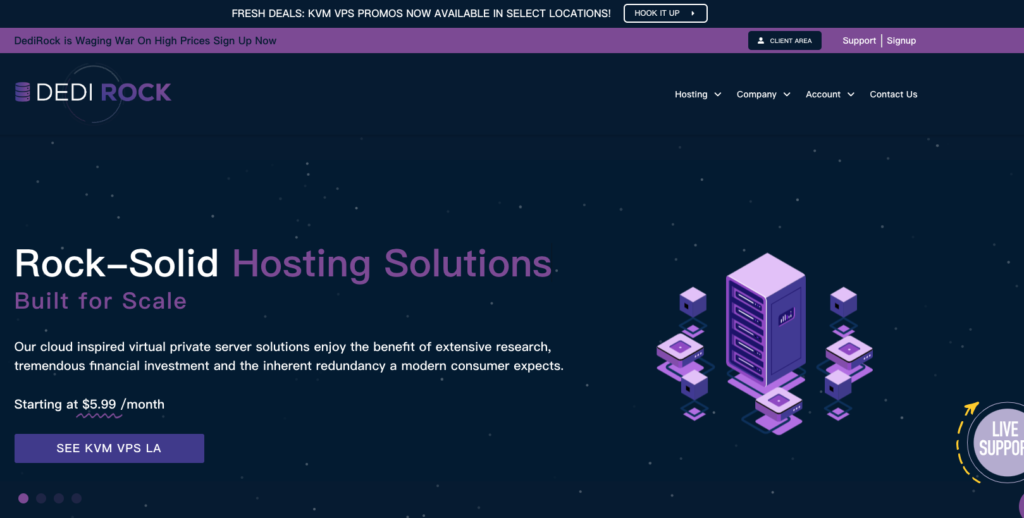Jump to the third carousel slide dot

tap(59, 498)
